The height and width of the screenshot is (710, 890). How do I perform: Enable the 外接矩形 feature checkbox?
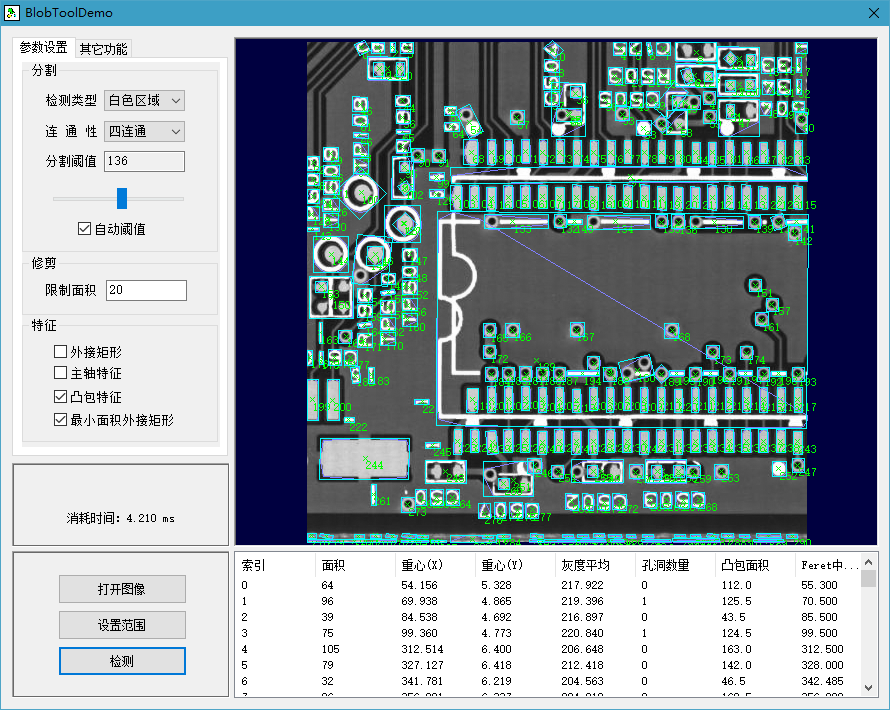point(61,352)
